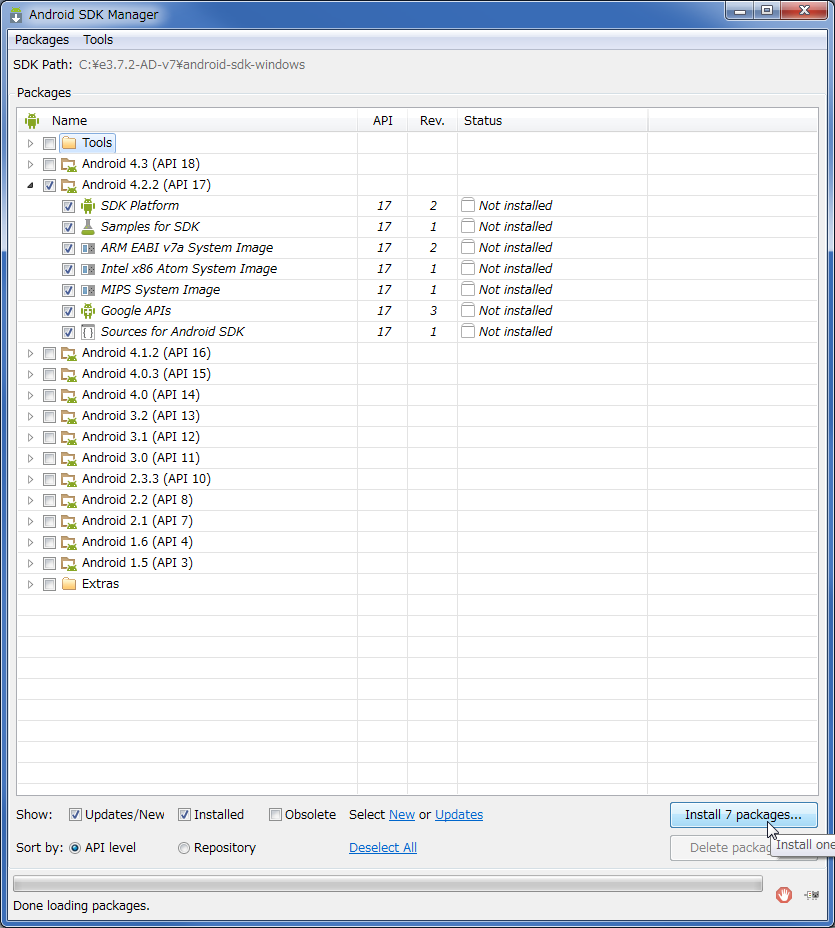Click the New selection link
The height and width of the screenshot is (928, 835).
point(402,815)
